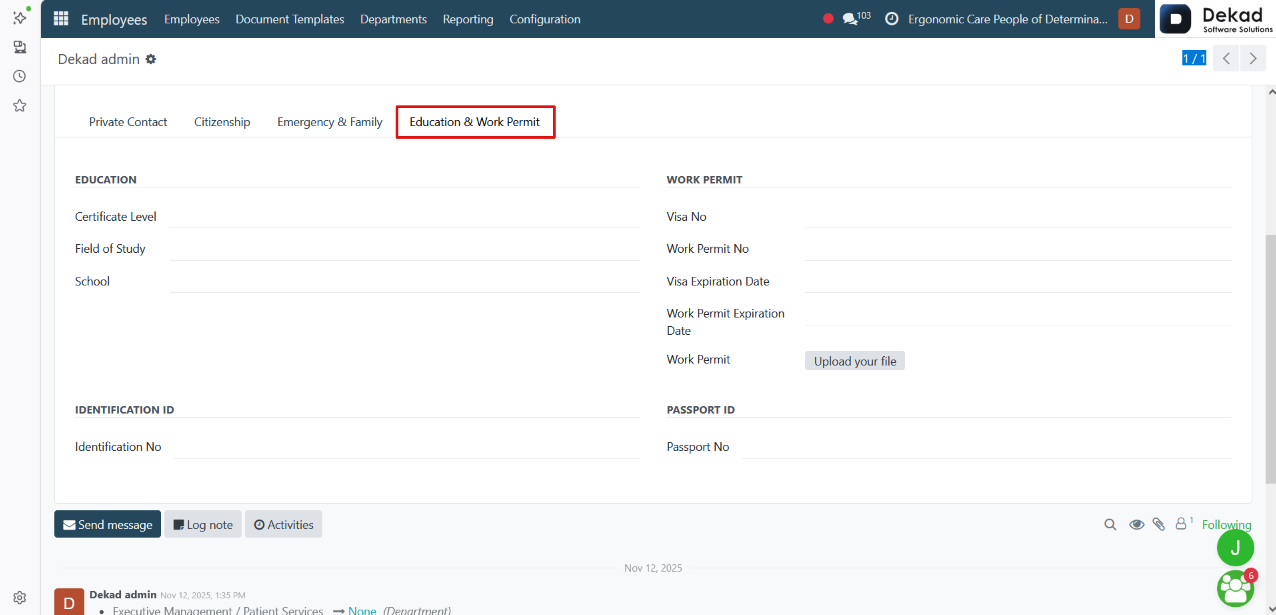Click the Dekad admin author name in chatter
Image resolution: width=1276 pixels, height=615 pixels.
click(123, 594)
